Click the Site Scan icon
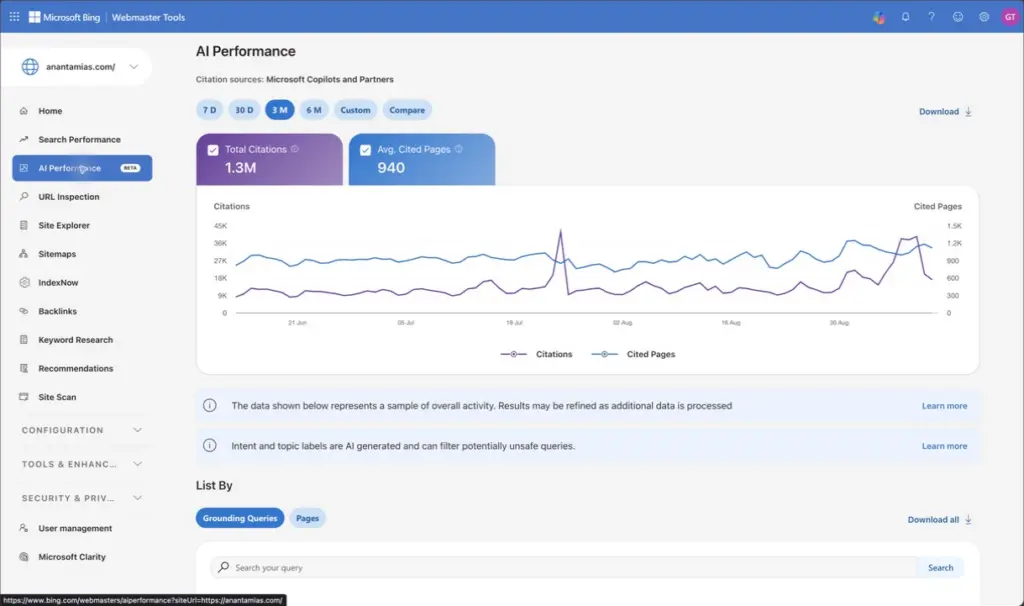 (x=24, y=396)
